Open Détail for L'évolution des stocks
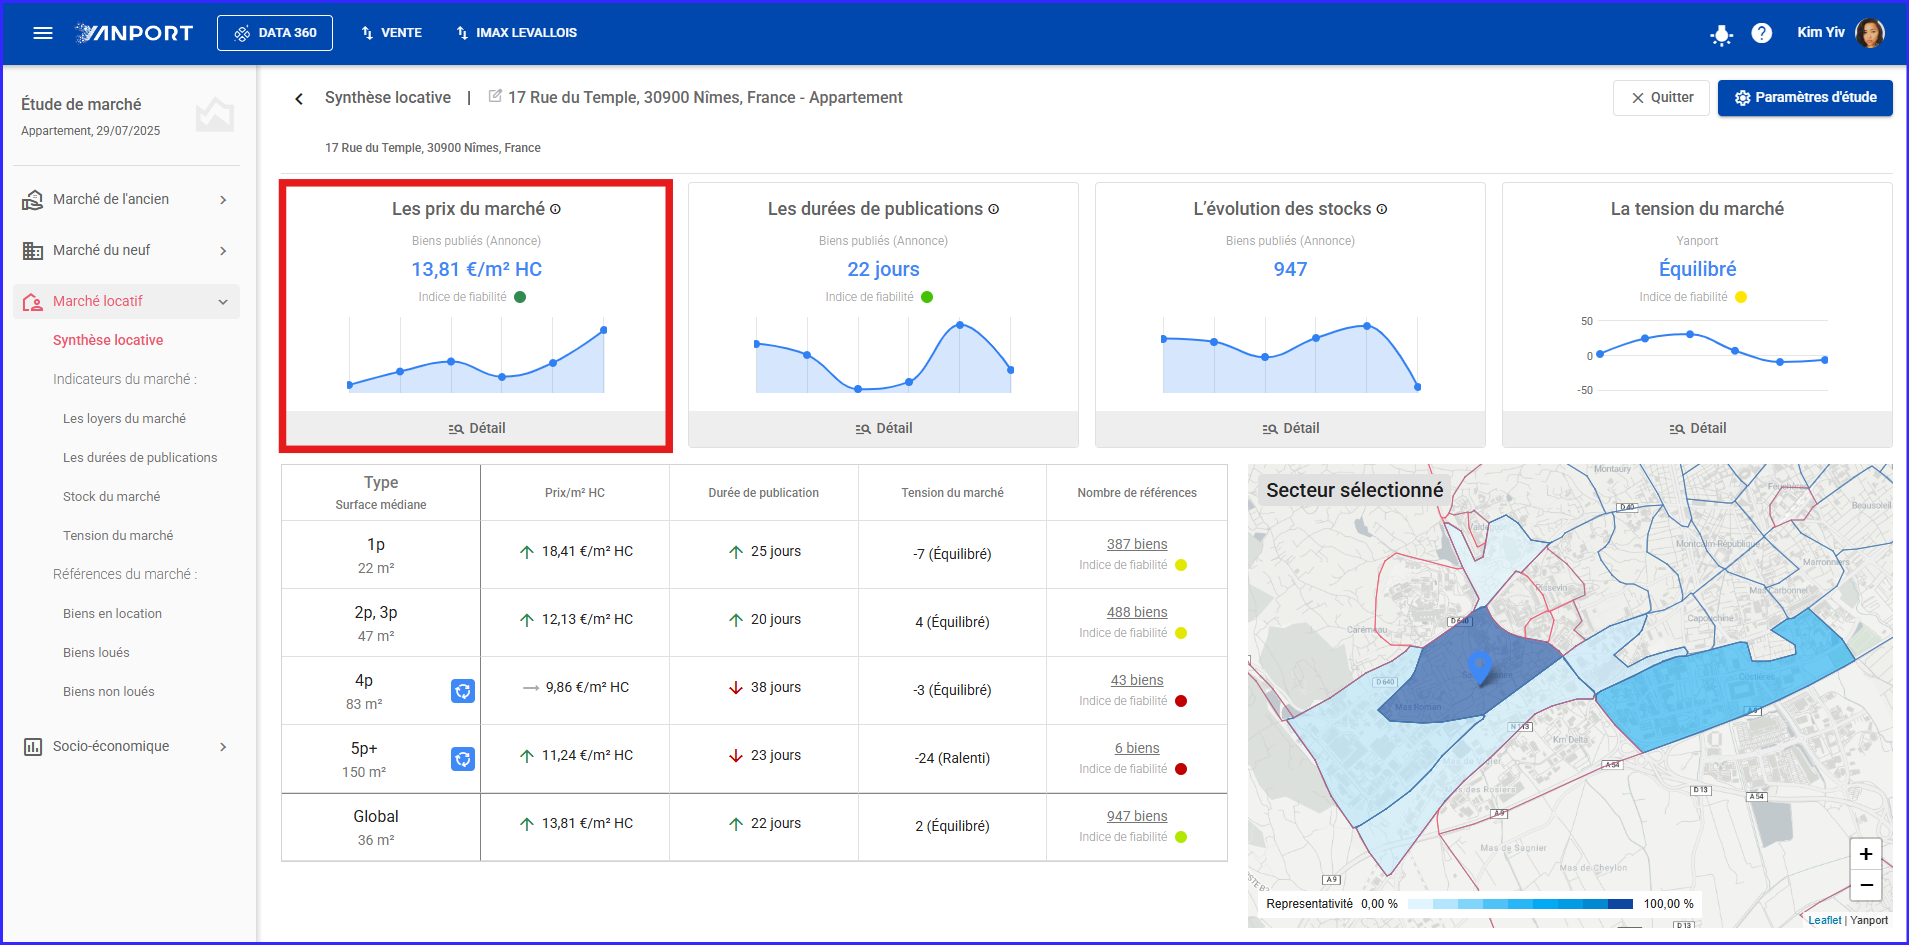The height and width of the screenshot is (945, 1909). coord(1290,428)
